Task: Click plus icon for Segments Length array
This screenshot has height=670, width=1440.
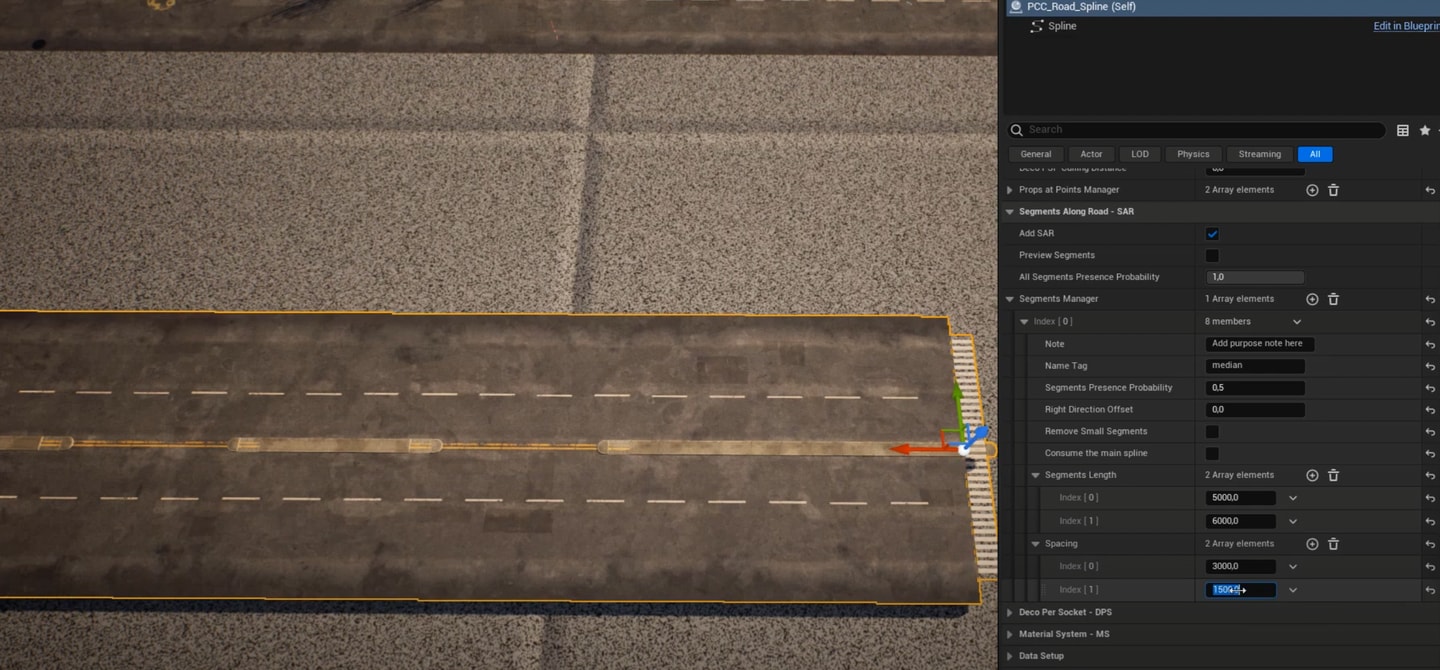Action: click(x=1312, y=475)
